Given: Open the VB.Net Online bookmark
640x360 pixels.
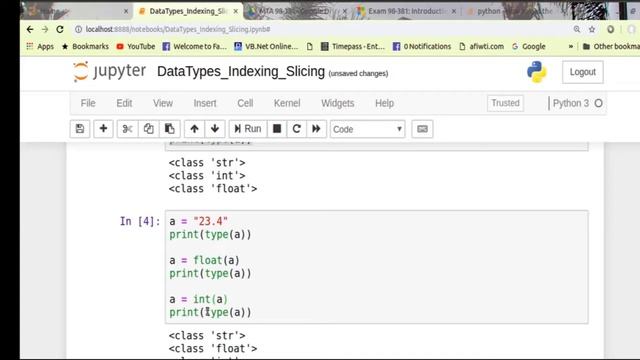Looking at the screenshot, I should [266, 47].
